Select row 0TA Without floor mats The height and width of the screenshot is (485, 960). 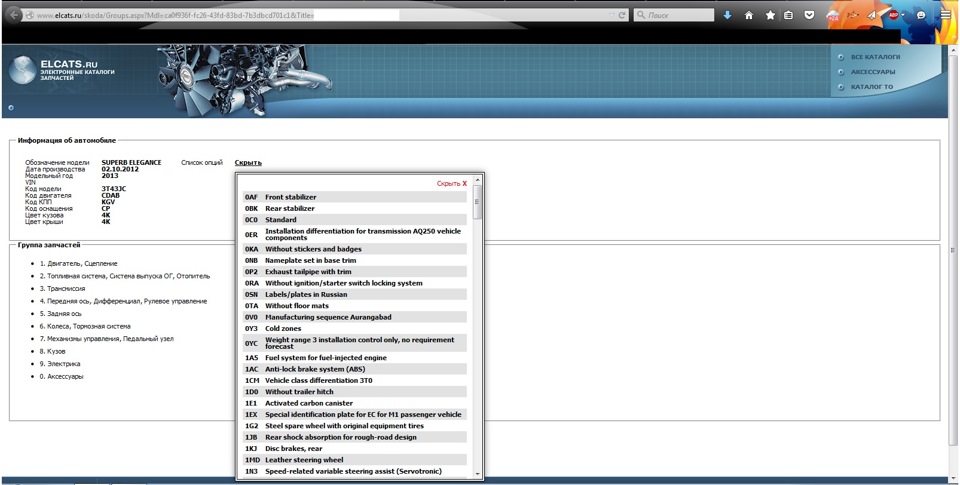pyautogui.click(x=354, y=306)
